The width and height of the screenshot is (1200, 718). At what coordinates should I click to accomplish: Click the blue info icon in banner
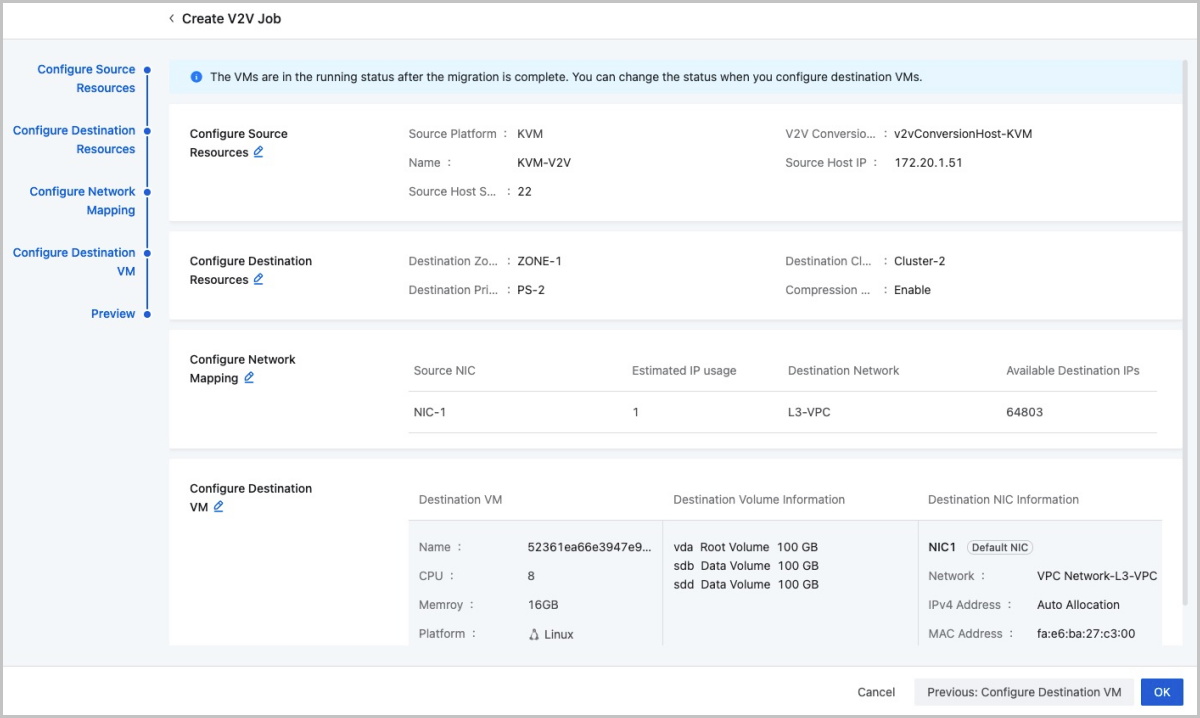[196, 77]
